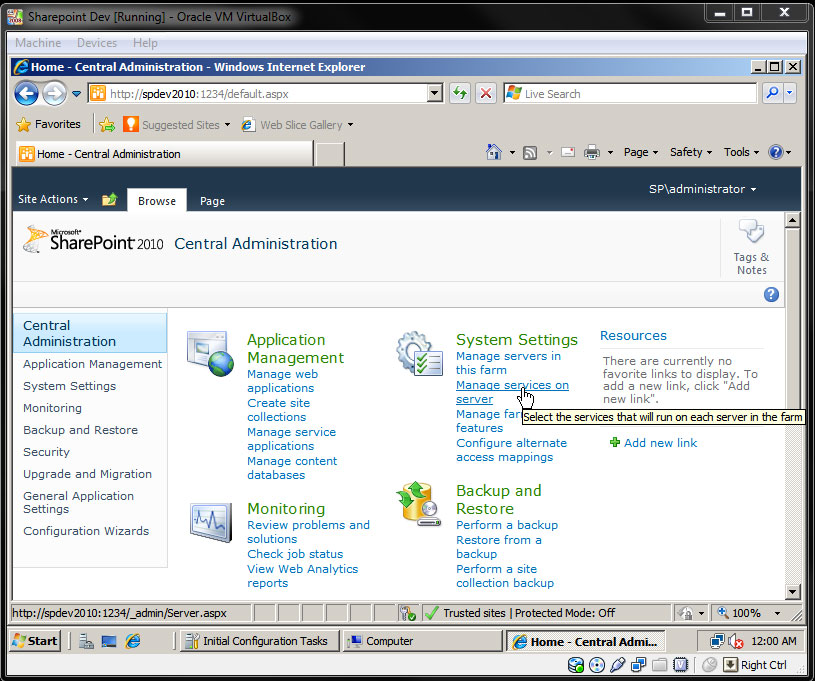Open the recent pages dropdown arrow
This screenshot has height=681, width=815.
coord(76,94)
